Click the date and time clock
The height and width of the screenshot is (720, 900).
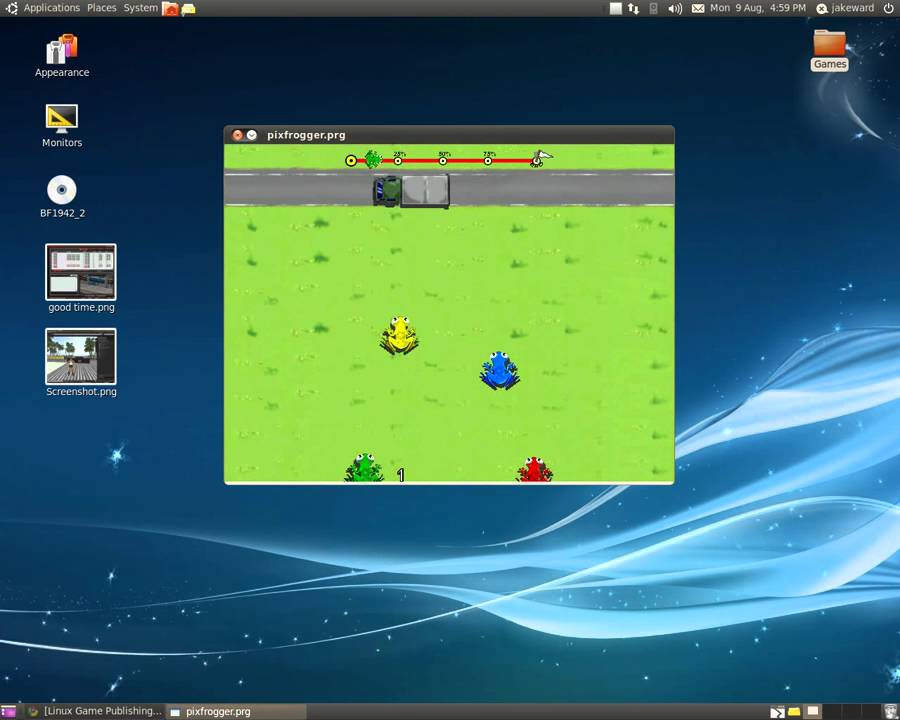click(x=758, y=8)
